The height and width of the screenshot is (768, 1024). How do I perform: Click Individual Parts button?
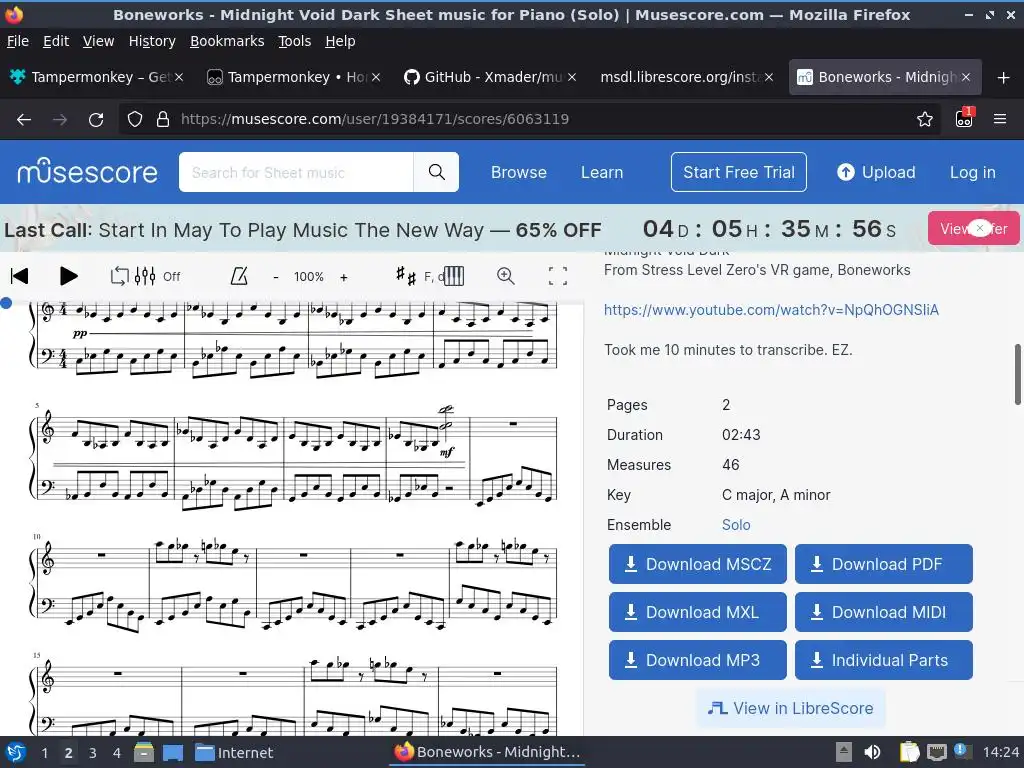pyautogui.click(x=884, y=660)
